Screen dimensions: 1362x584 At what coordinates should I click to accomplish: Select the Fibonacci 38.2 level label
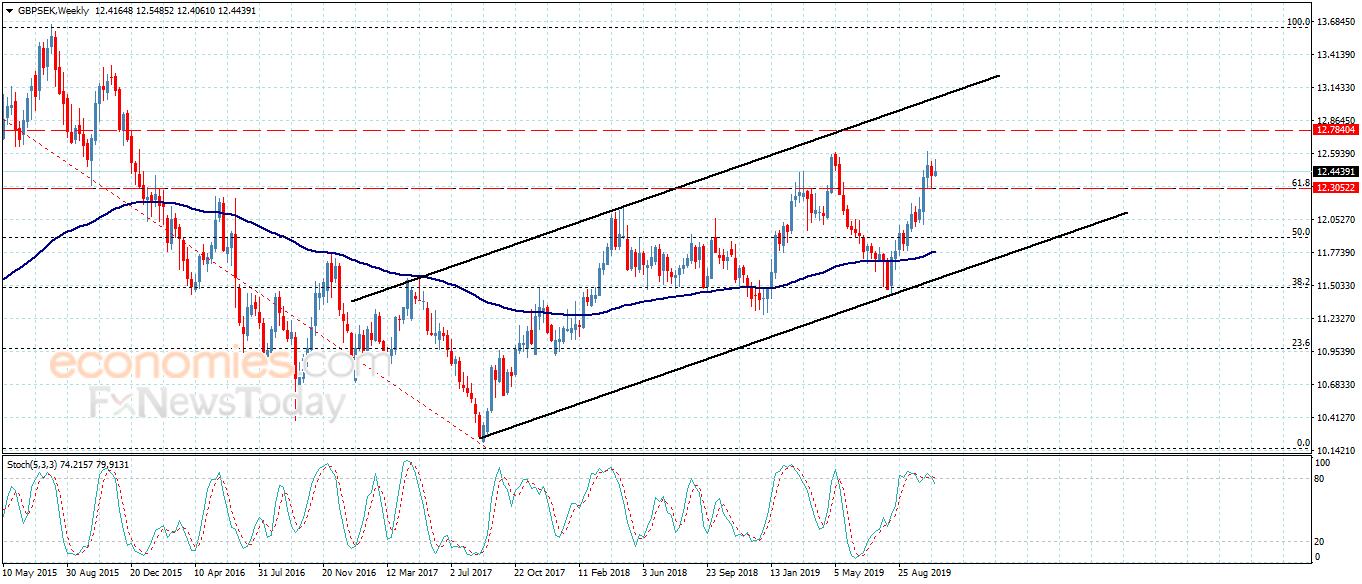click(x=1301, y=282)
